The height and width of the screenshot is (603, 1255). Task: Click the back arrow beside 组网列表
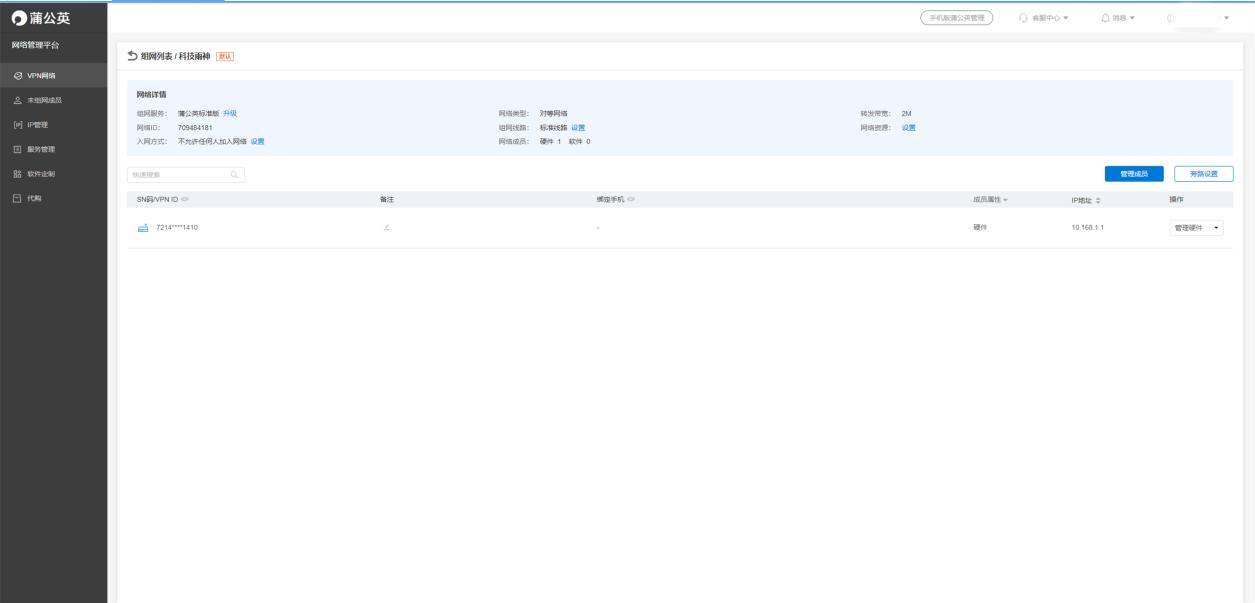(133, 56)
